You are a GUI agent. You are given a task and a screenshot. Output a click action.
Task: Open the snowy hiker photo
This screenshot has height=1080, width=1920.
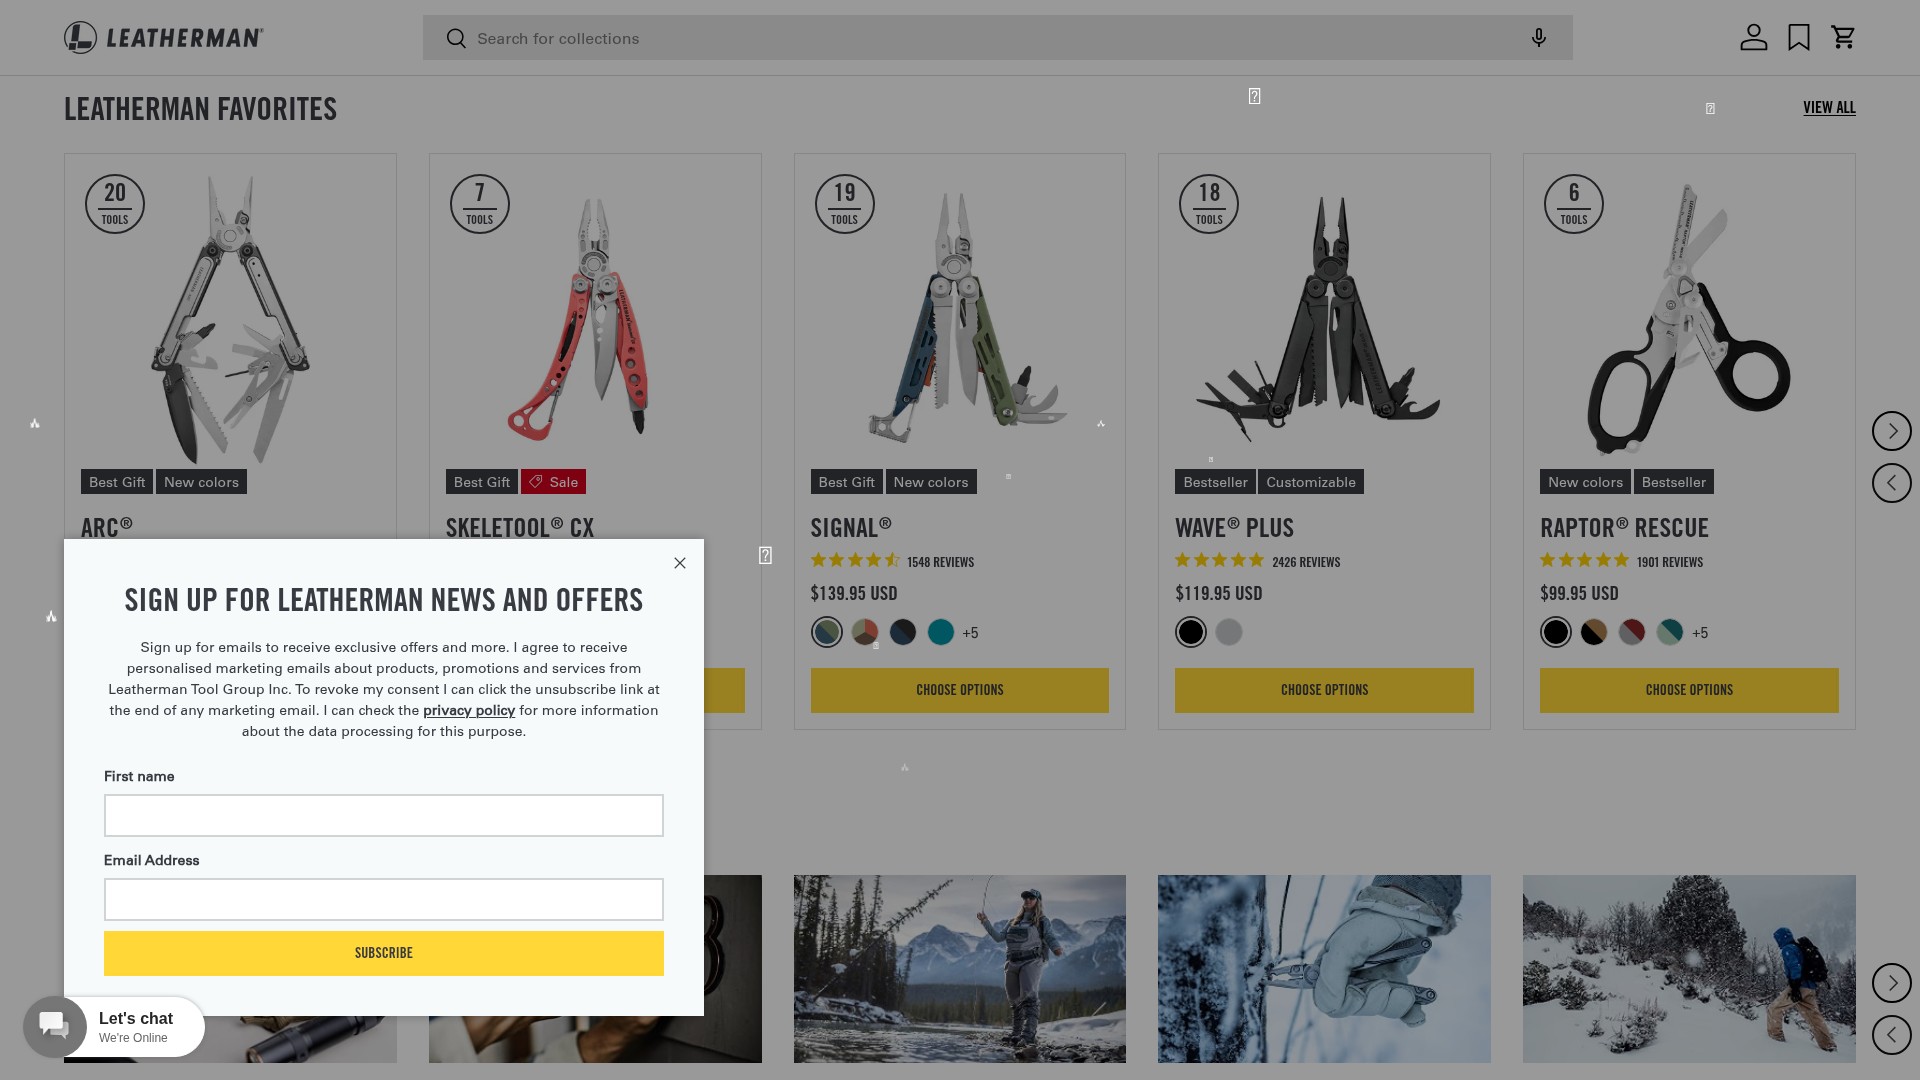(1689, 969)
